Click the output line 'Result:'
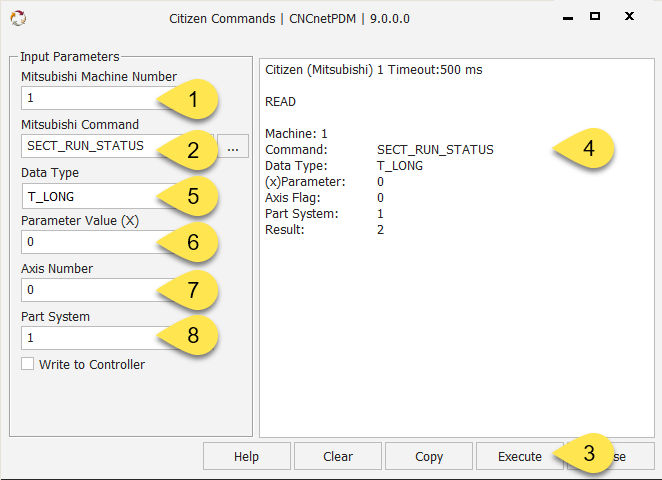The image size is (662, 480). (324, 230)
